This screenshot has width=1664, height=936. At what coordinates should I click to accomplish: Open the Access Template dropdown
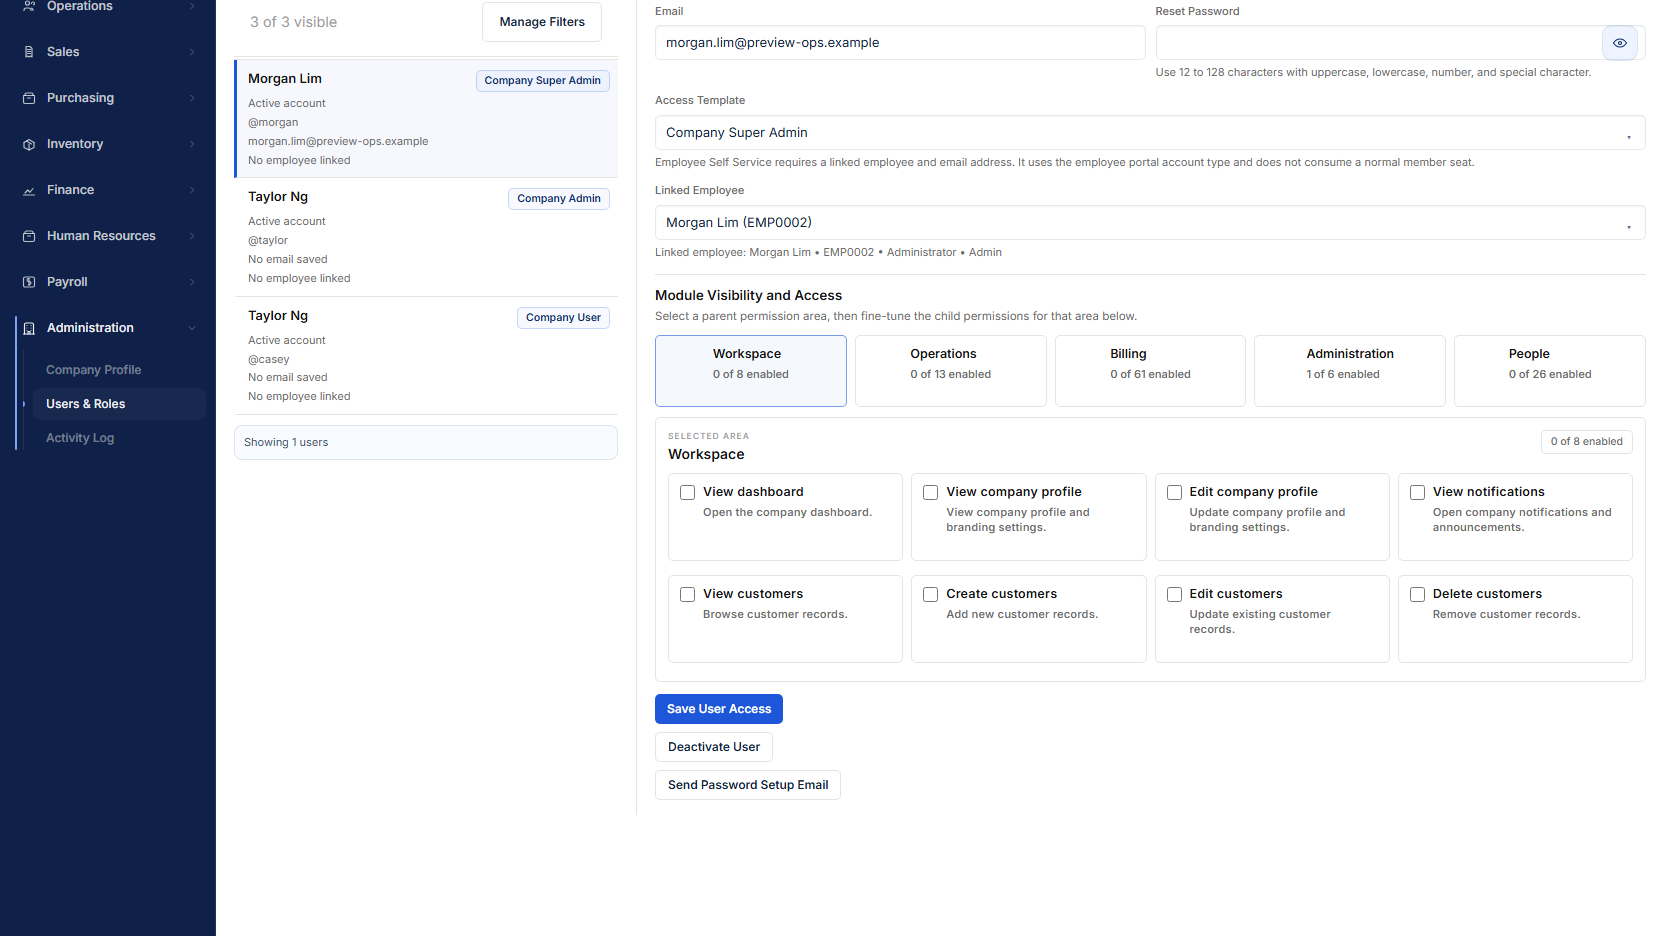coord(1150,133)
